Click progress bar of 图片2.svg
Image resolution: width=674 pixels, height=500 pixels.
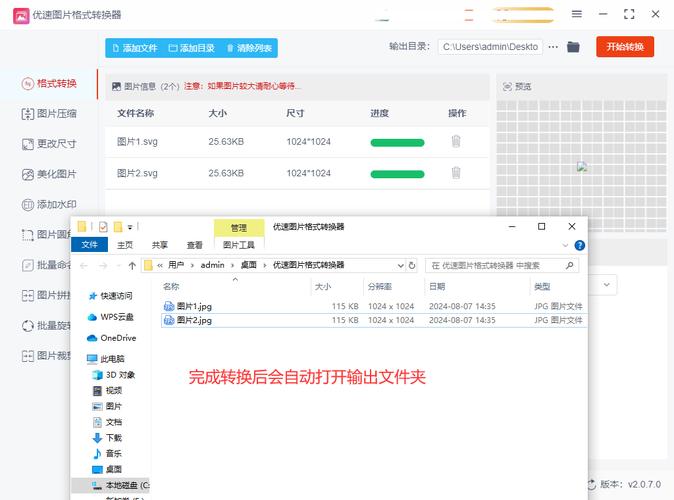tap(397, 174)
